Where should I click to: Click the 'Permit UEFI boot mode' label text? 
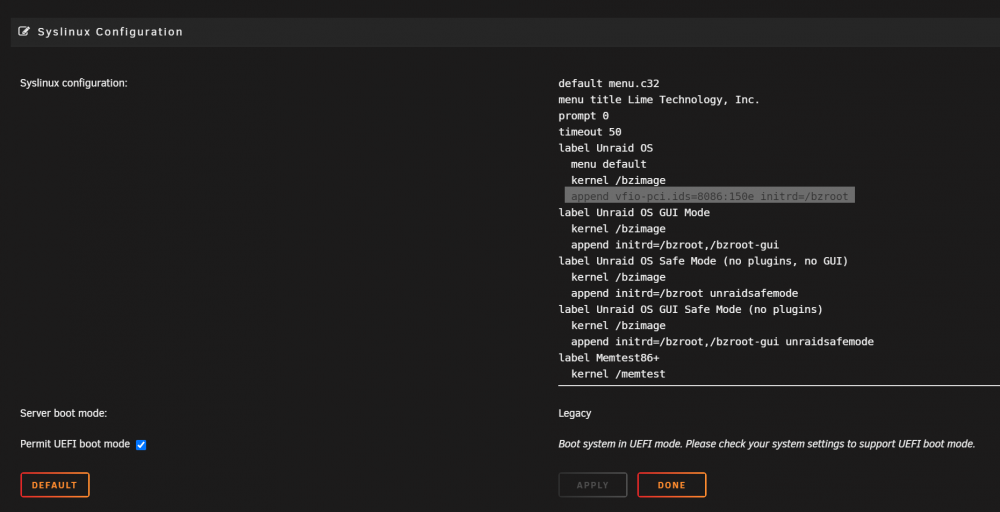point(75,444)
